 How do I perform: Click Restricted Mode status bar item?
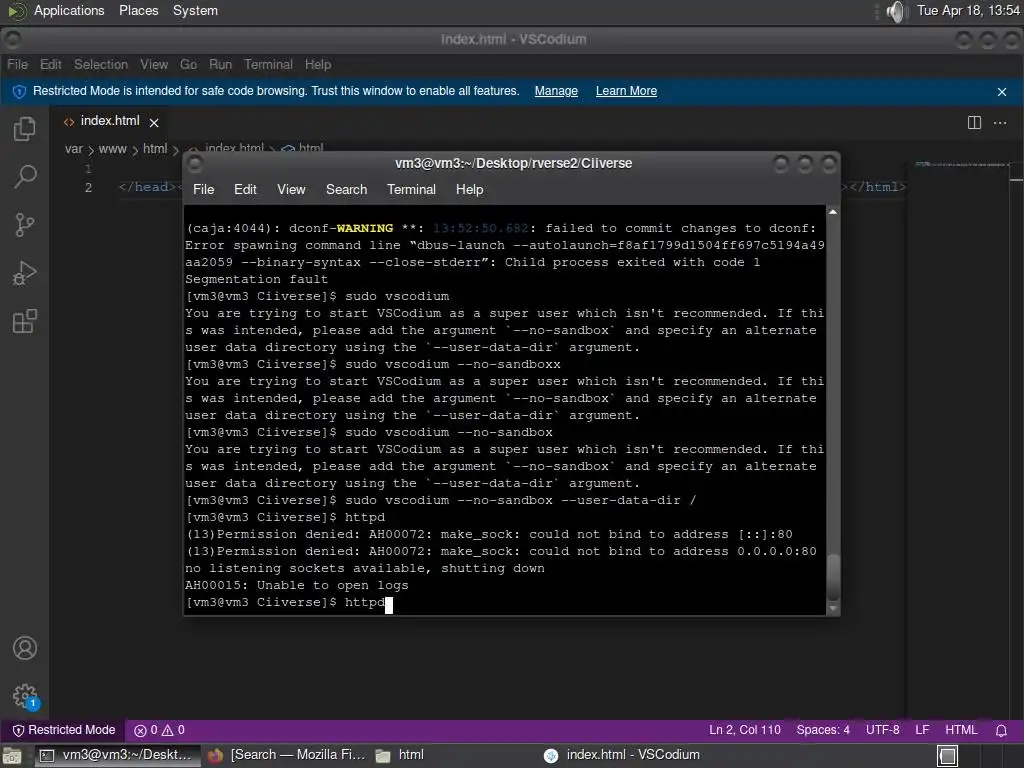tap(64, 730)
